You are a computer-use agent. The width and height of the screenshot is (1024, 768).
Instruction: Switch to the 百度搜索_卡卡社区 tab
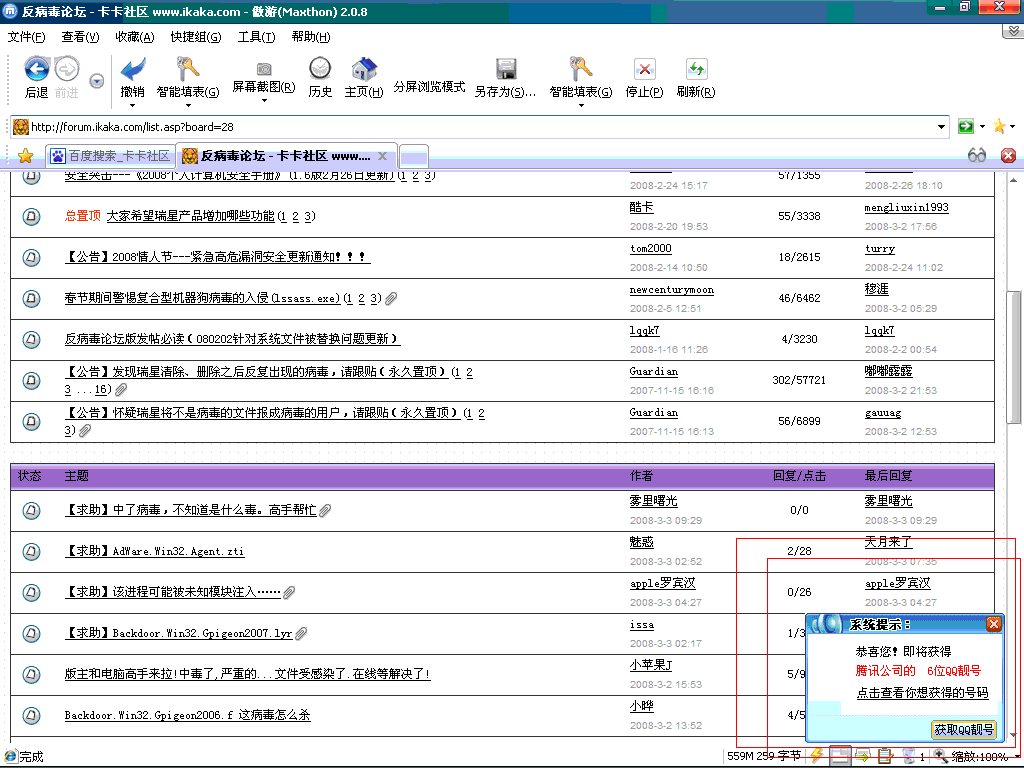110,156
